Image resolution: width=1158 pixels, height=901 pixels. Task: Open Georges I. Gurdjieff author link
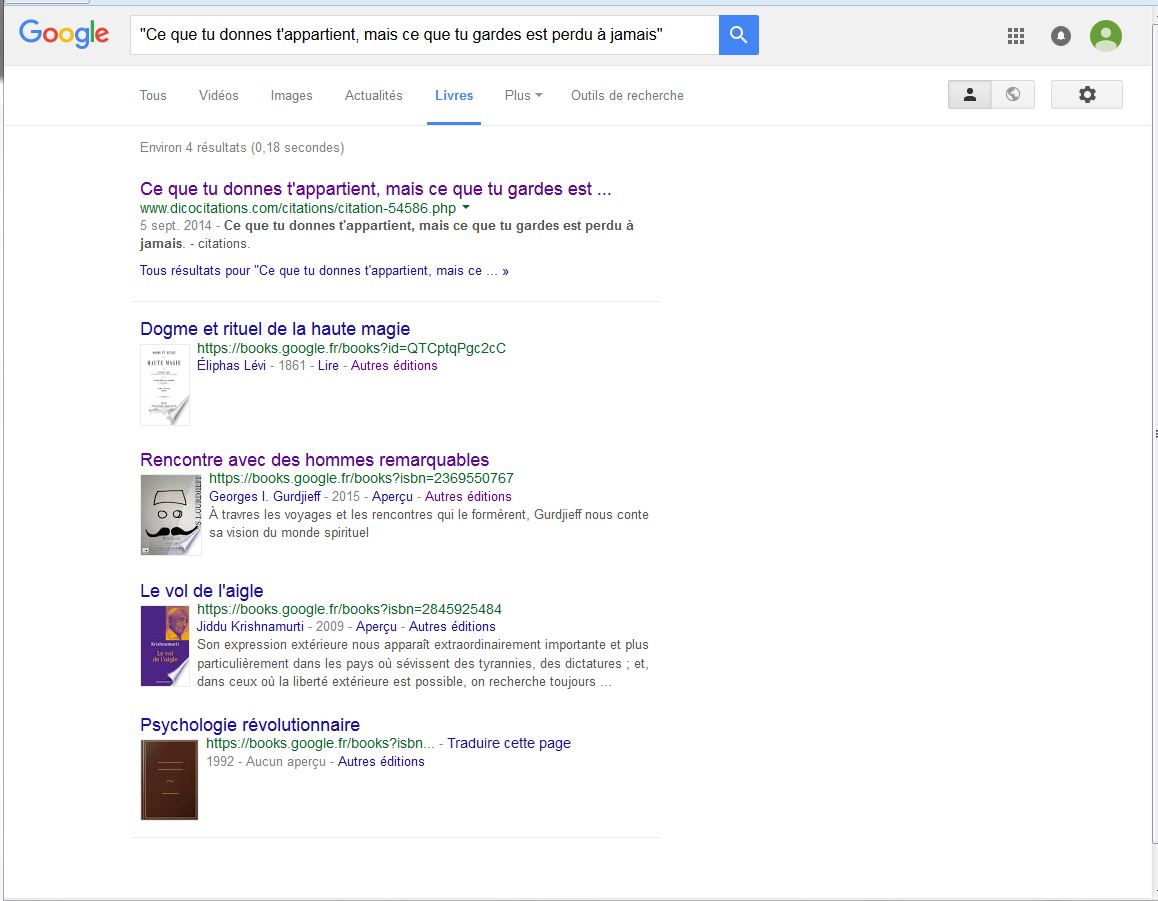pyautogui.click(x=265, y=496)
